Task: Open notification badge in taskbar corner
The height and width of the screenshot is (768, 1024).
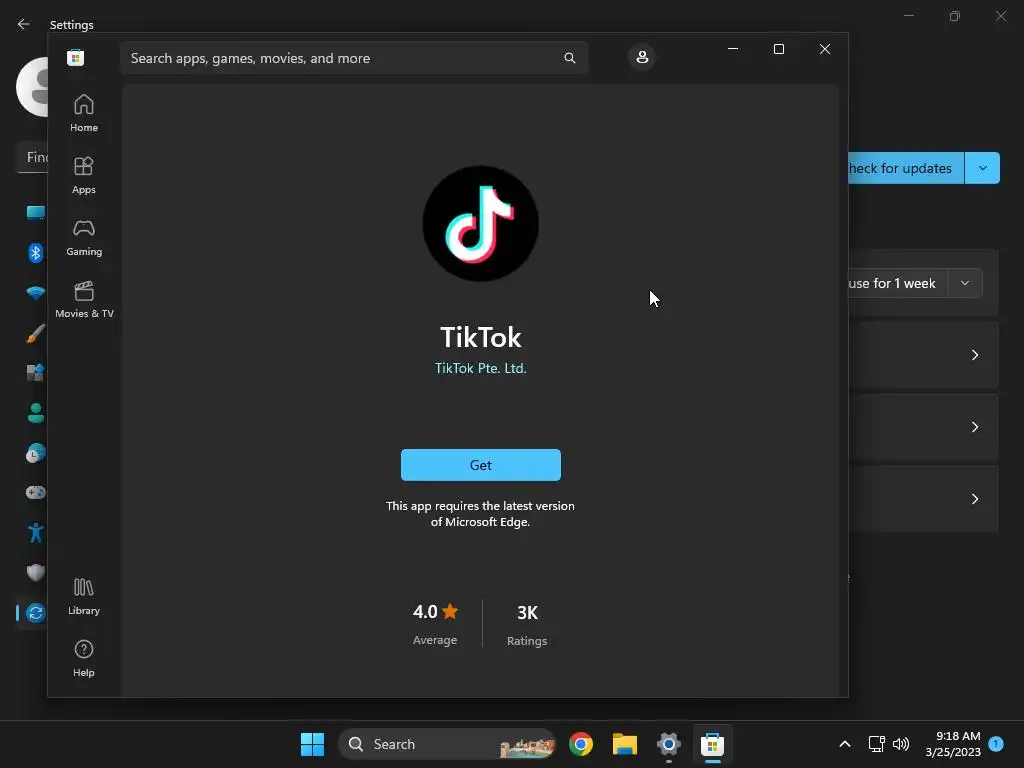Action: [x=996, y=744]
